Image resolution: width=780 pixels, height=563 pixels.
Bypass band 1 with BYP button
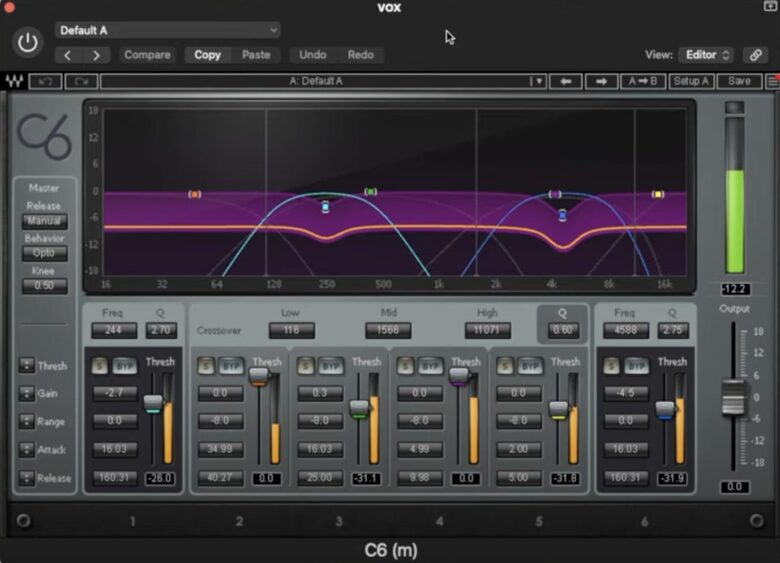(125, 366)
